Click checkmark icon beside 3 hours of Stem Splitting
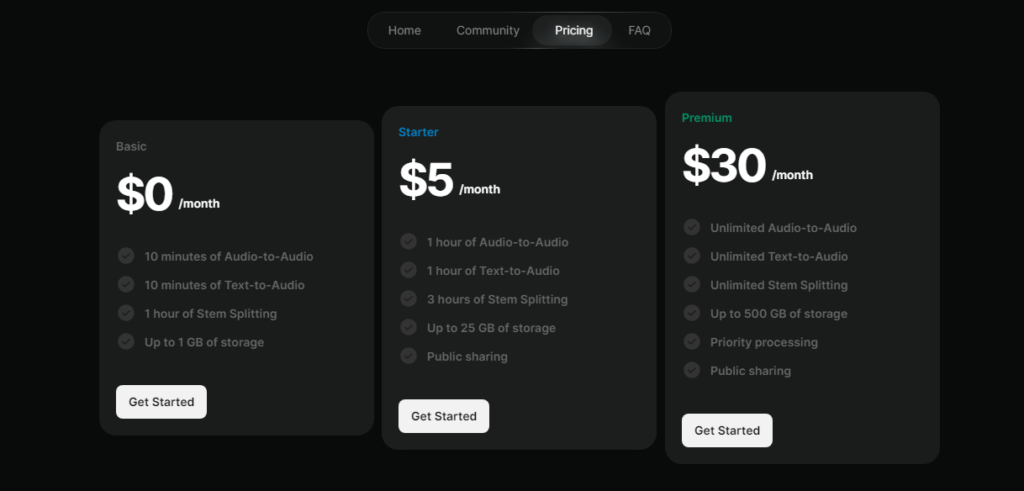Image resolution: width=1024 pixels, height=491 pixels. pyautogui.click(x=408, y=299)
